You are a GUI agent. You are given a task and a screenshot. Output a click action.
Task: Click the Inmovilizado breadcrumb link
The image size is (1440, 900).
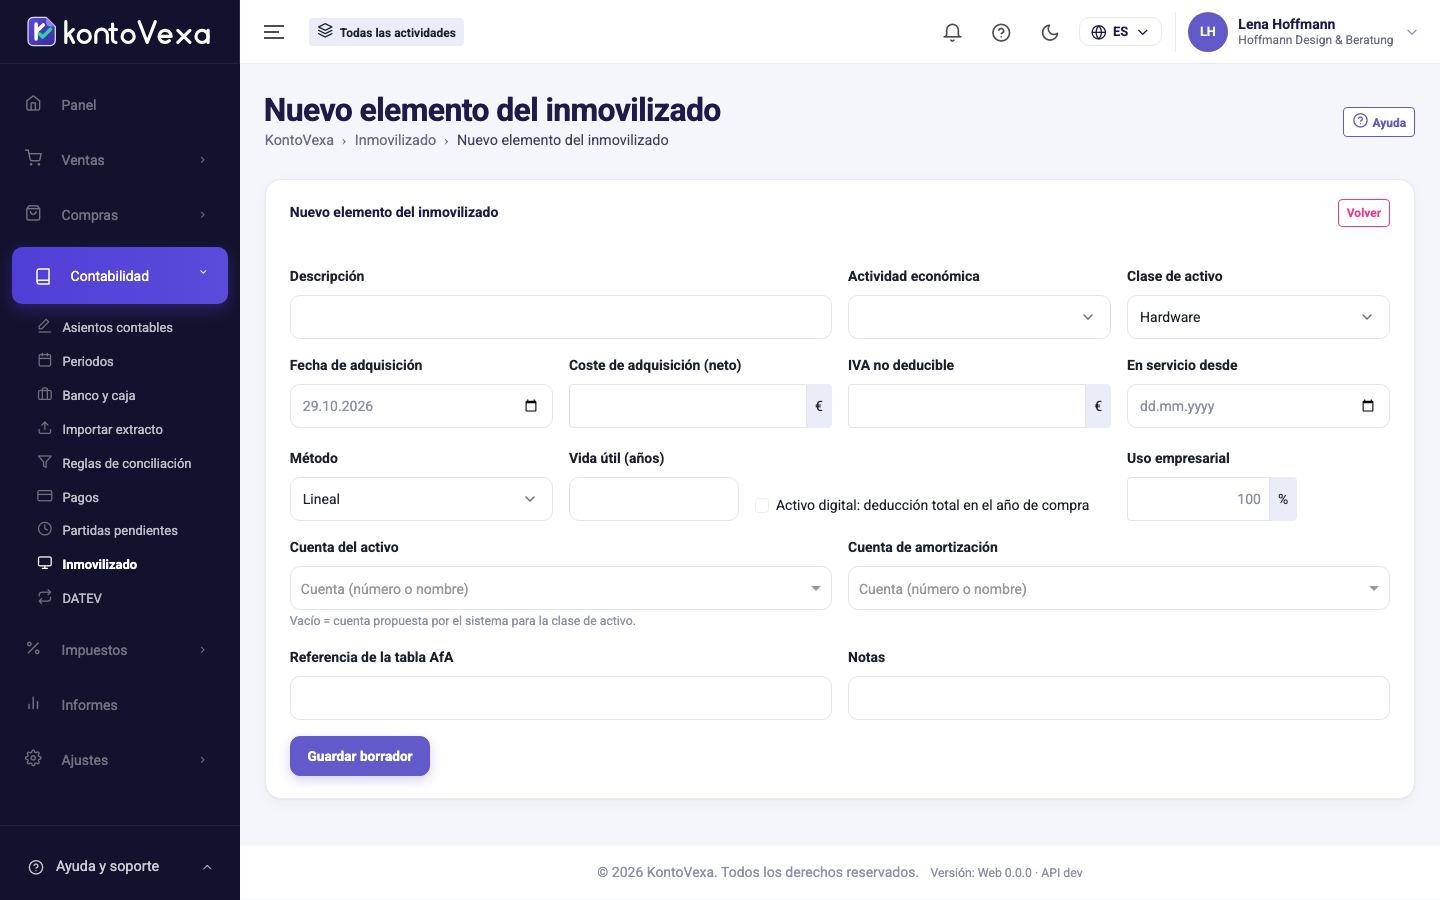tap(395, 140)
